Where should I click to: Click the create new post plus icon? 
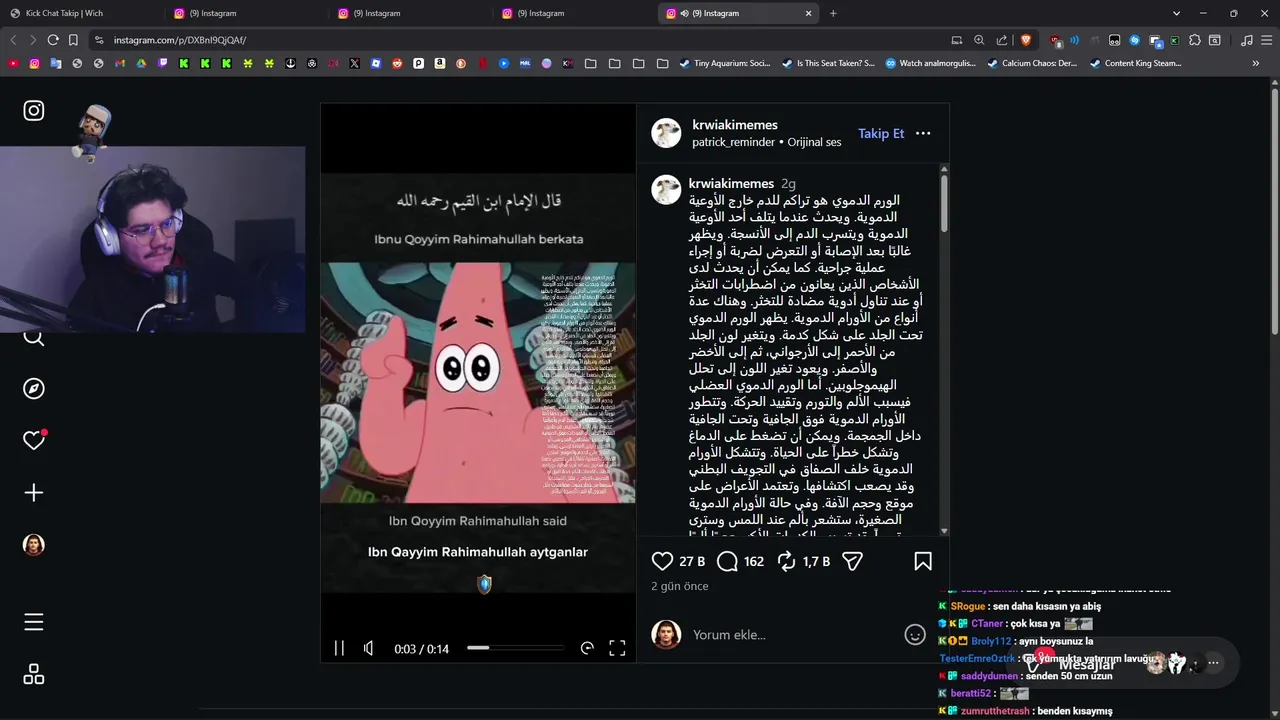(x=34, y=492)
